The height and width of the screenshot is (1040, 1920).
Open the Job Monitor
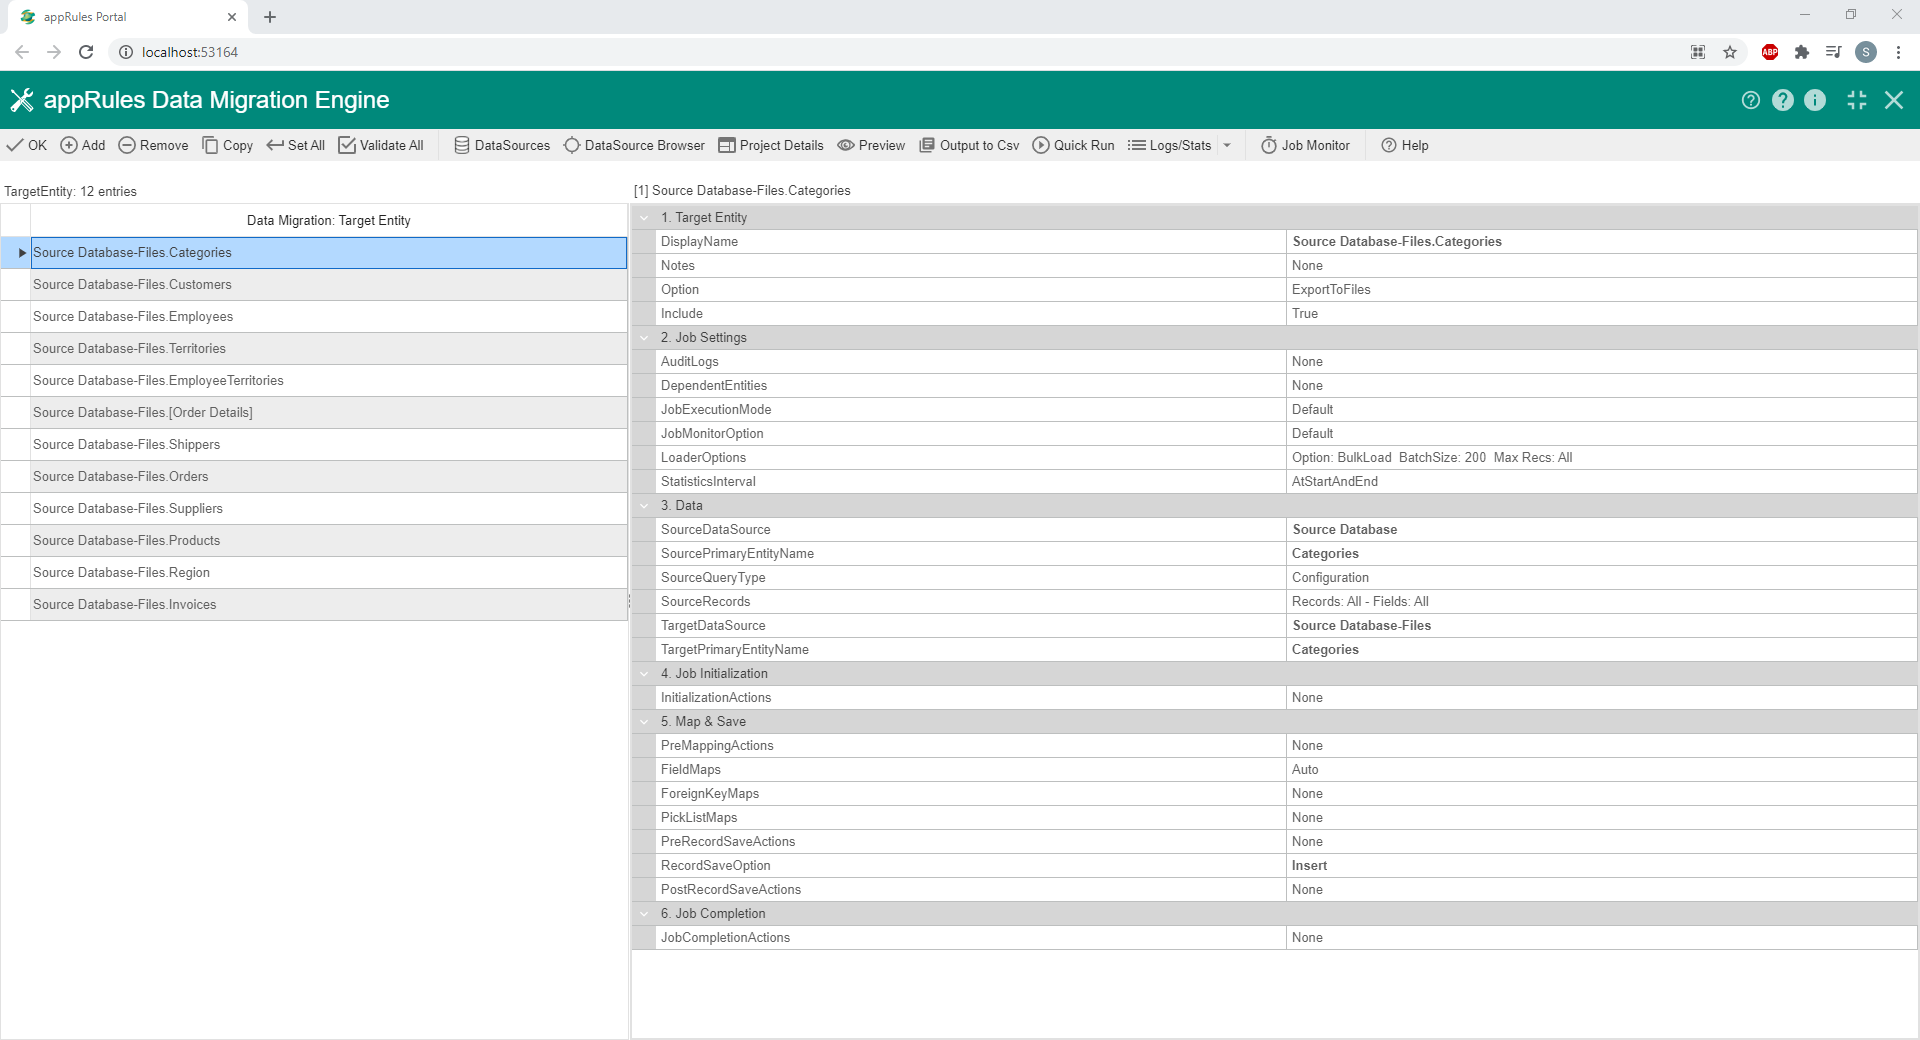1305,145
